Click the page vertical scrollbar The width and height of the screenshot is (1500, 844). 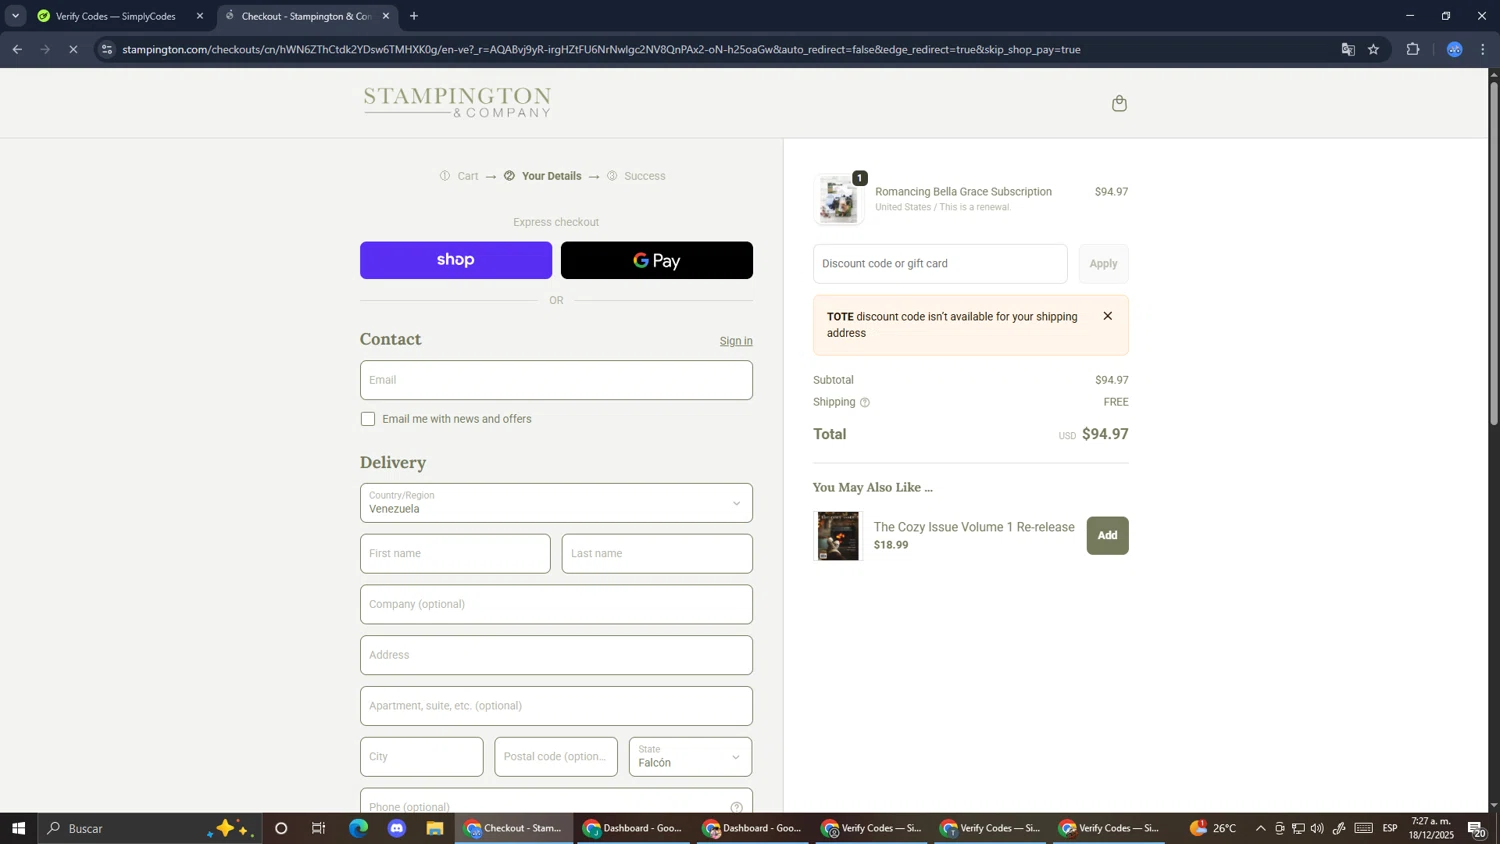tap(1494, 254)
